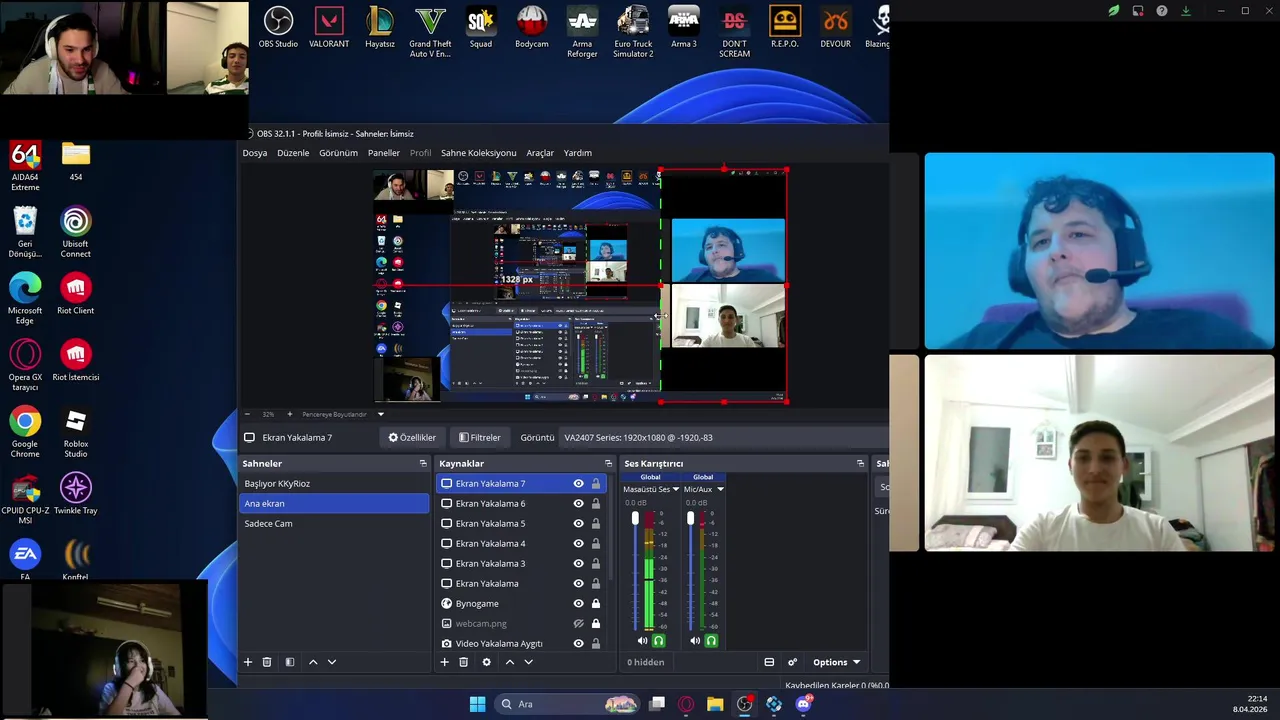1280x720 pixels.
Task: Open source properties gear in Kaynaklar toolbar
Action: [487, 662]
